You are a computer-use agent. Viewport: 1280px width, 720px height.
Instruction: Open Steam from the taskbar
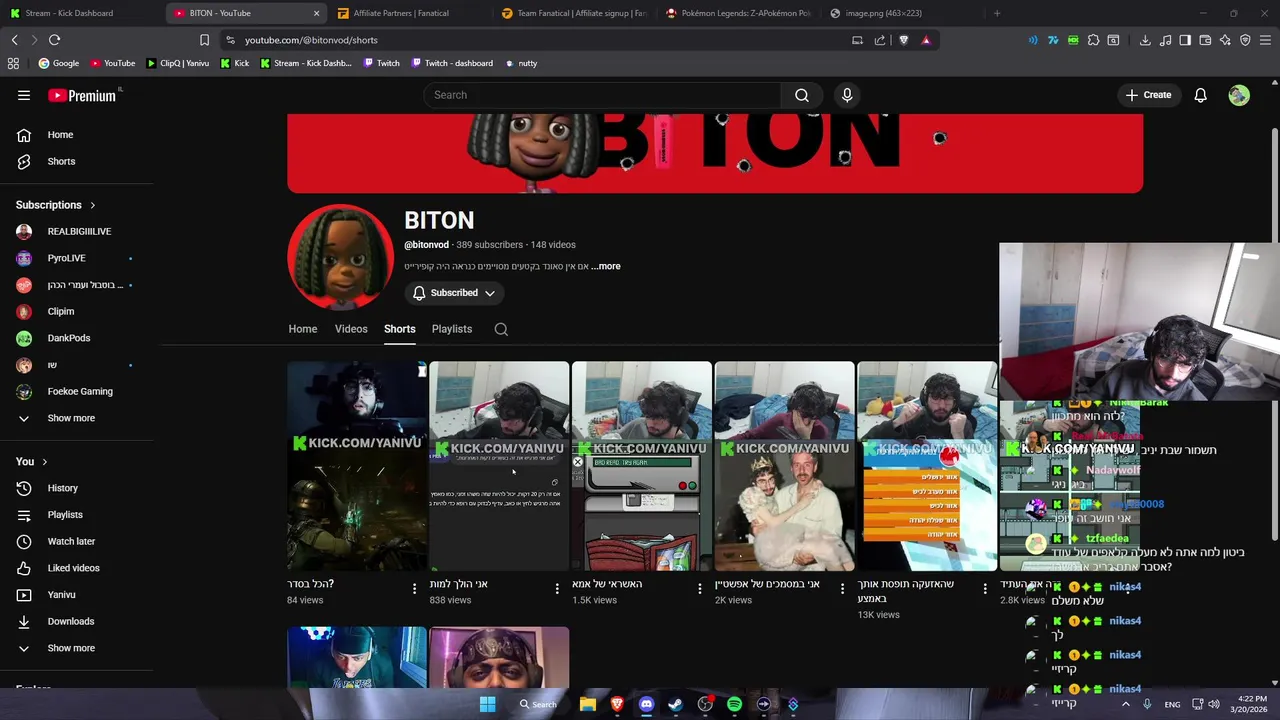[x=675, y=704]
